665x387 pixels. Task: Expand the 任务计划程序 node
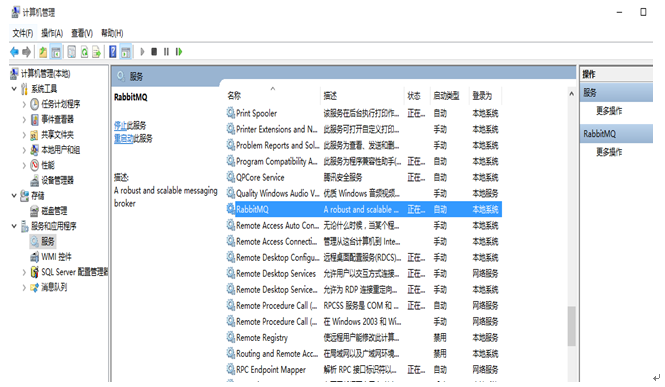pyautogui.click(x=24, y=104)
